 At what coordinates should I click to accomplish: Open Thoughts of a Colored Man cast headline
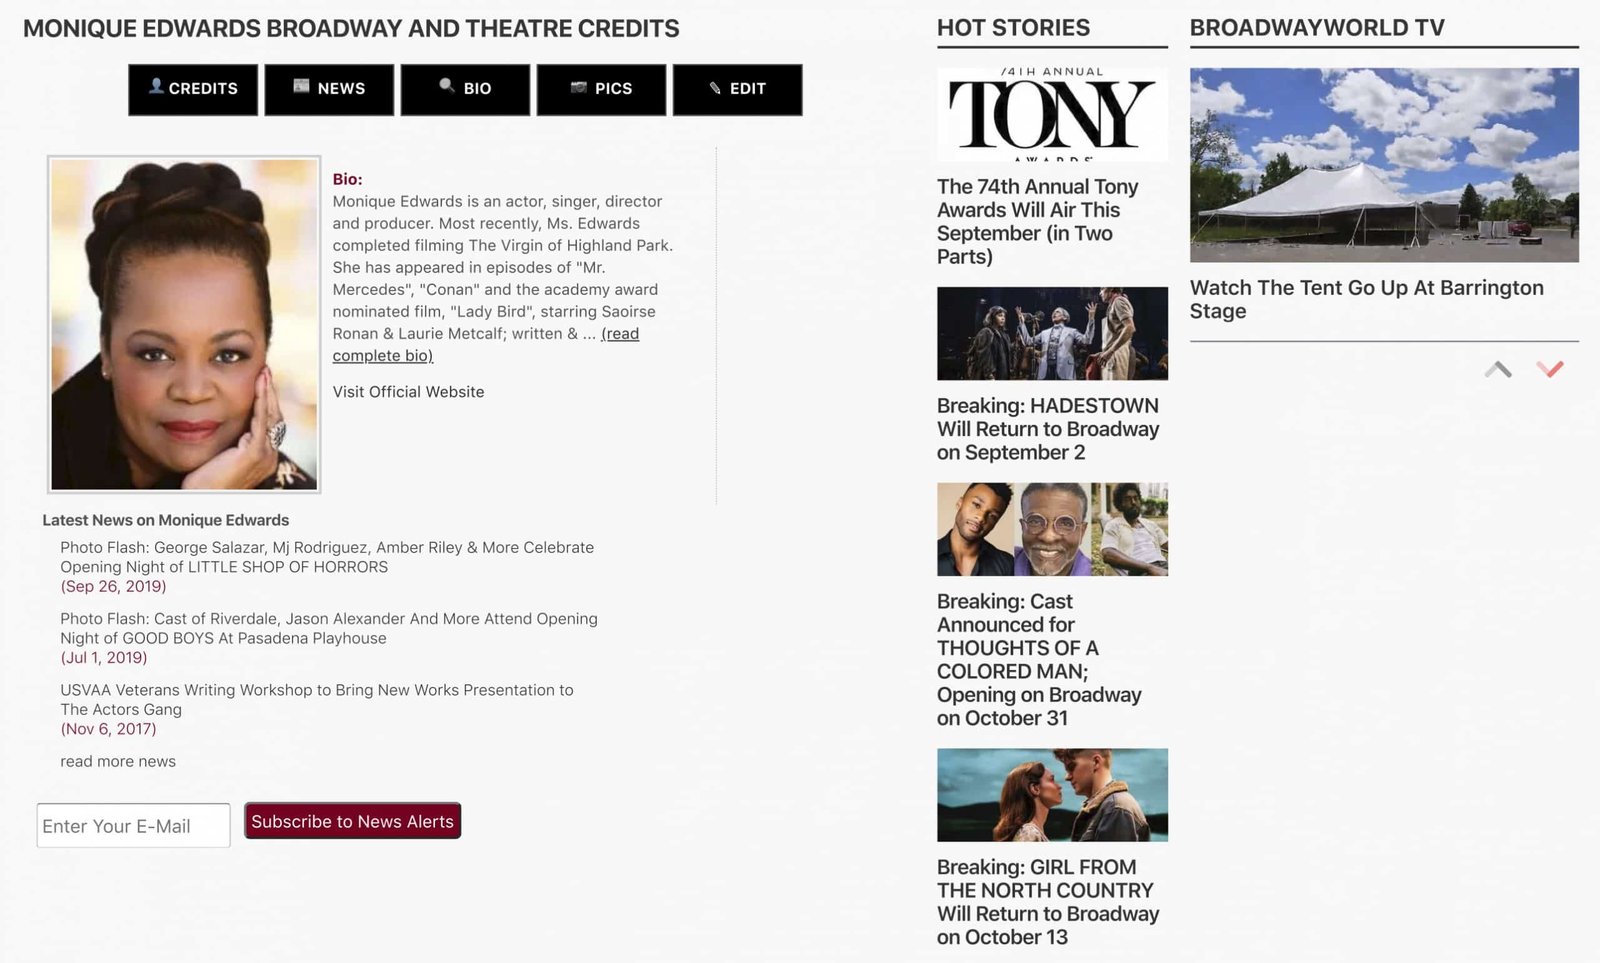pyautogui.click(x=1039, y=660)
